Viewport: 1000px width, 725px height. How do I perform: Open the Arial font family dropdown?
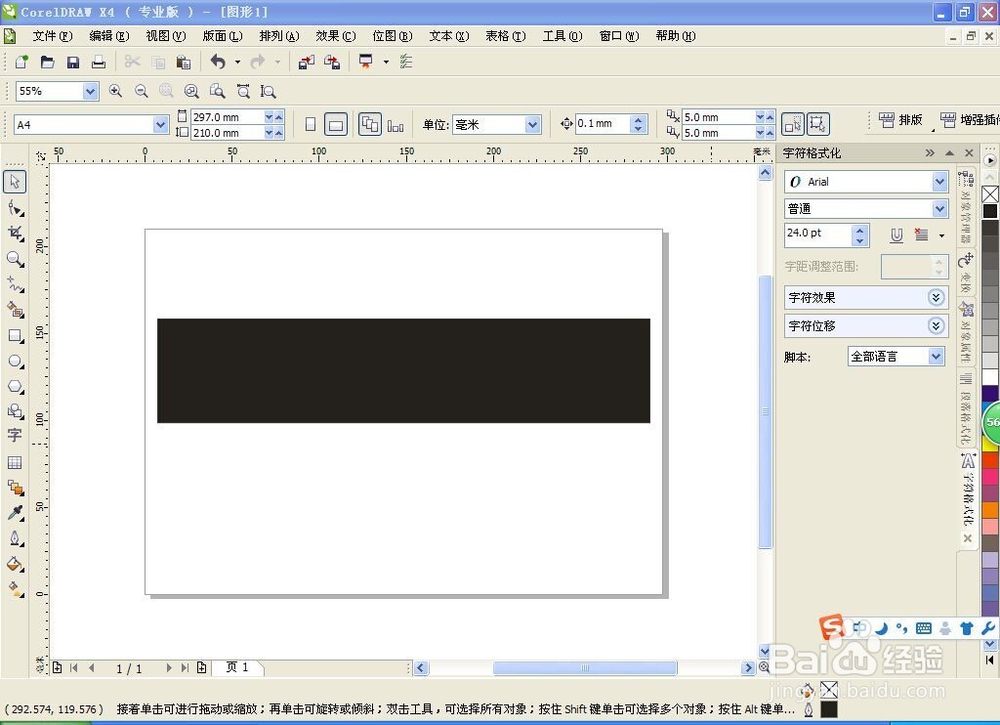938,181
